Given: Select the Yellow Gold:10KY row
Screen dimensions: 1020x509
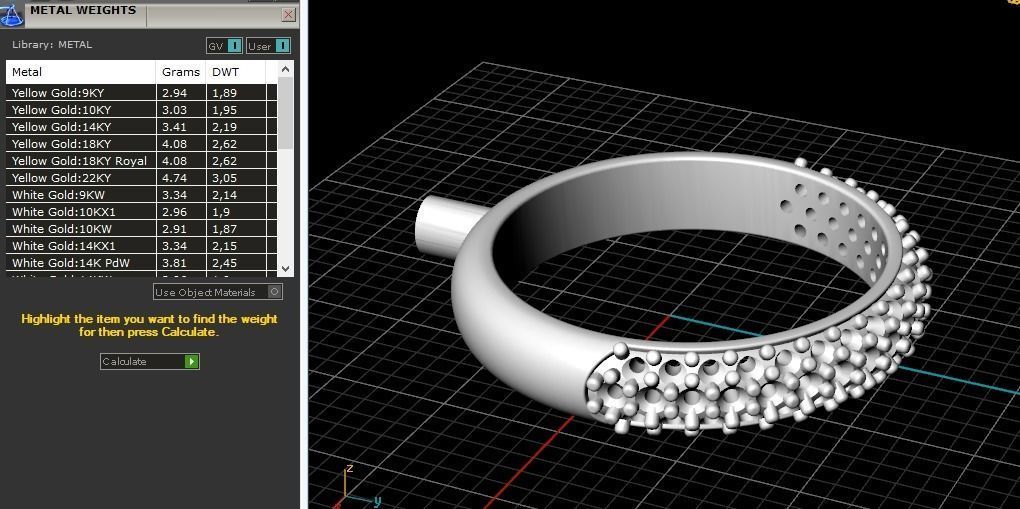Looking at the screenshot, I should click(x=141, y=109).
